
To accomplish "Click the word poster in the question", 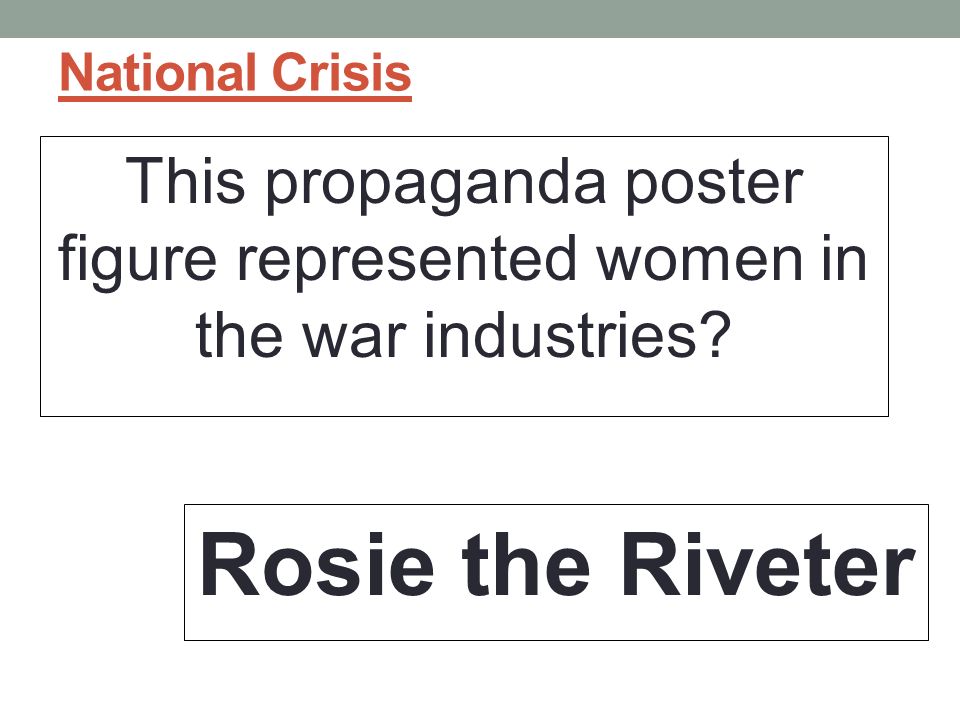I will pos(714,186).
